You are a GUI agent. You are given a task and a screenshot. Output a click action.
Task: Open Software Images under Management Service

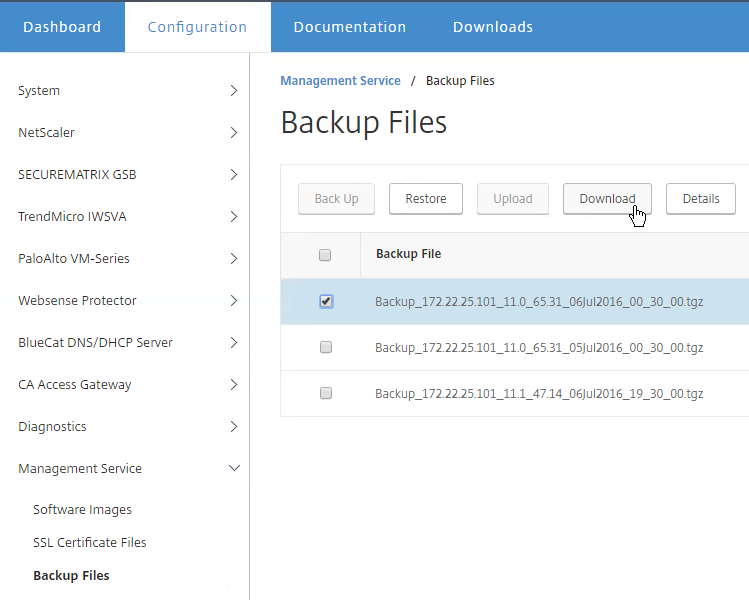point(82,510)
